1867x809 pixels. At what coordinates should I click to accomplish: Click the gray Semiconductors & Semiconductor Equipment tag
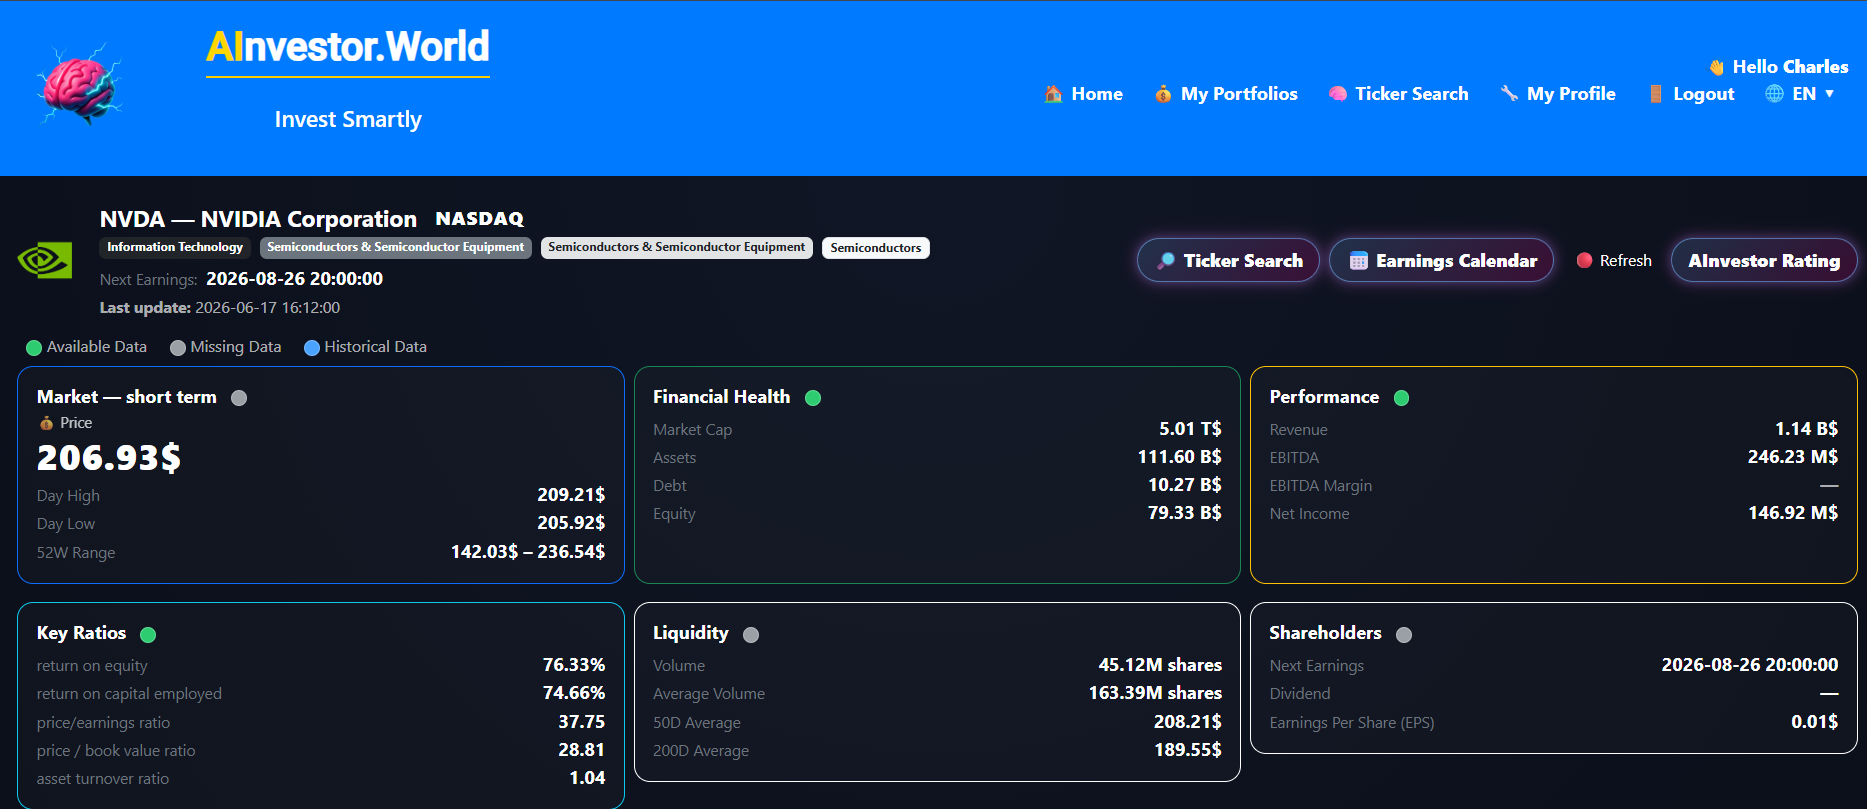click(395, 247)
